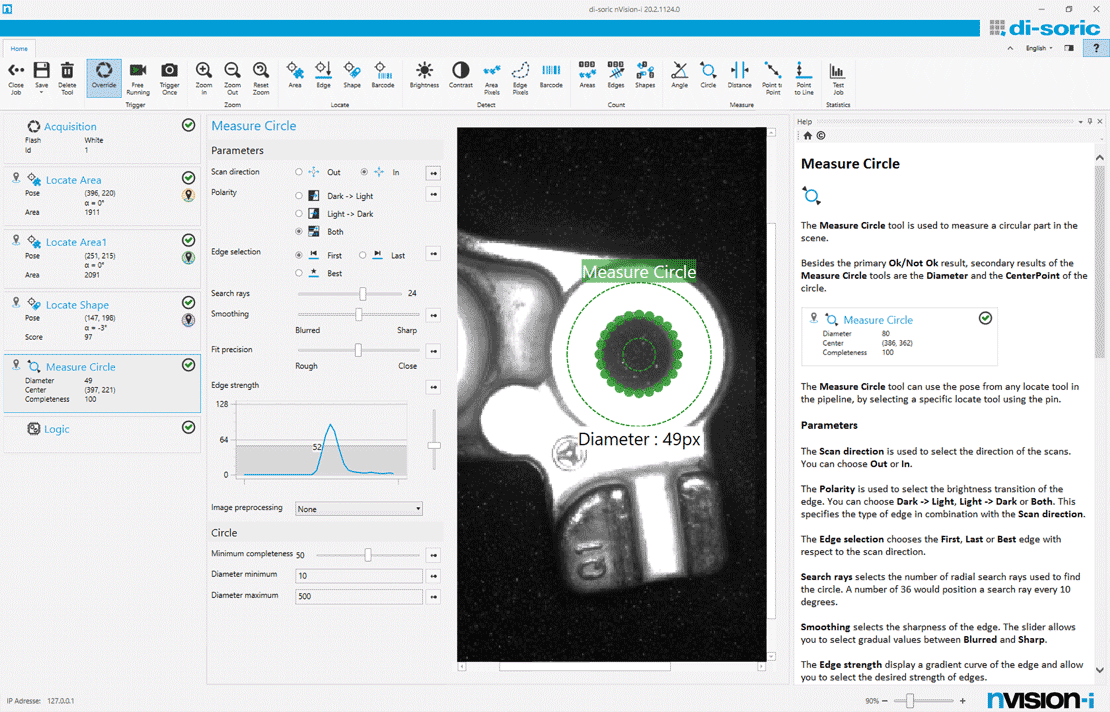Switch to the Home ribbon tab
Screen dimensions: 1110x712
coord(19,48)
